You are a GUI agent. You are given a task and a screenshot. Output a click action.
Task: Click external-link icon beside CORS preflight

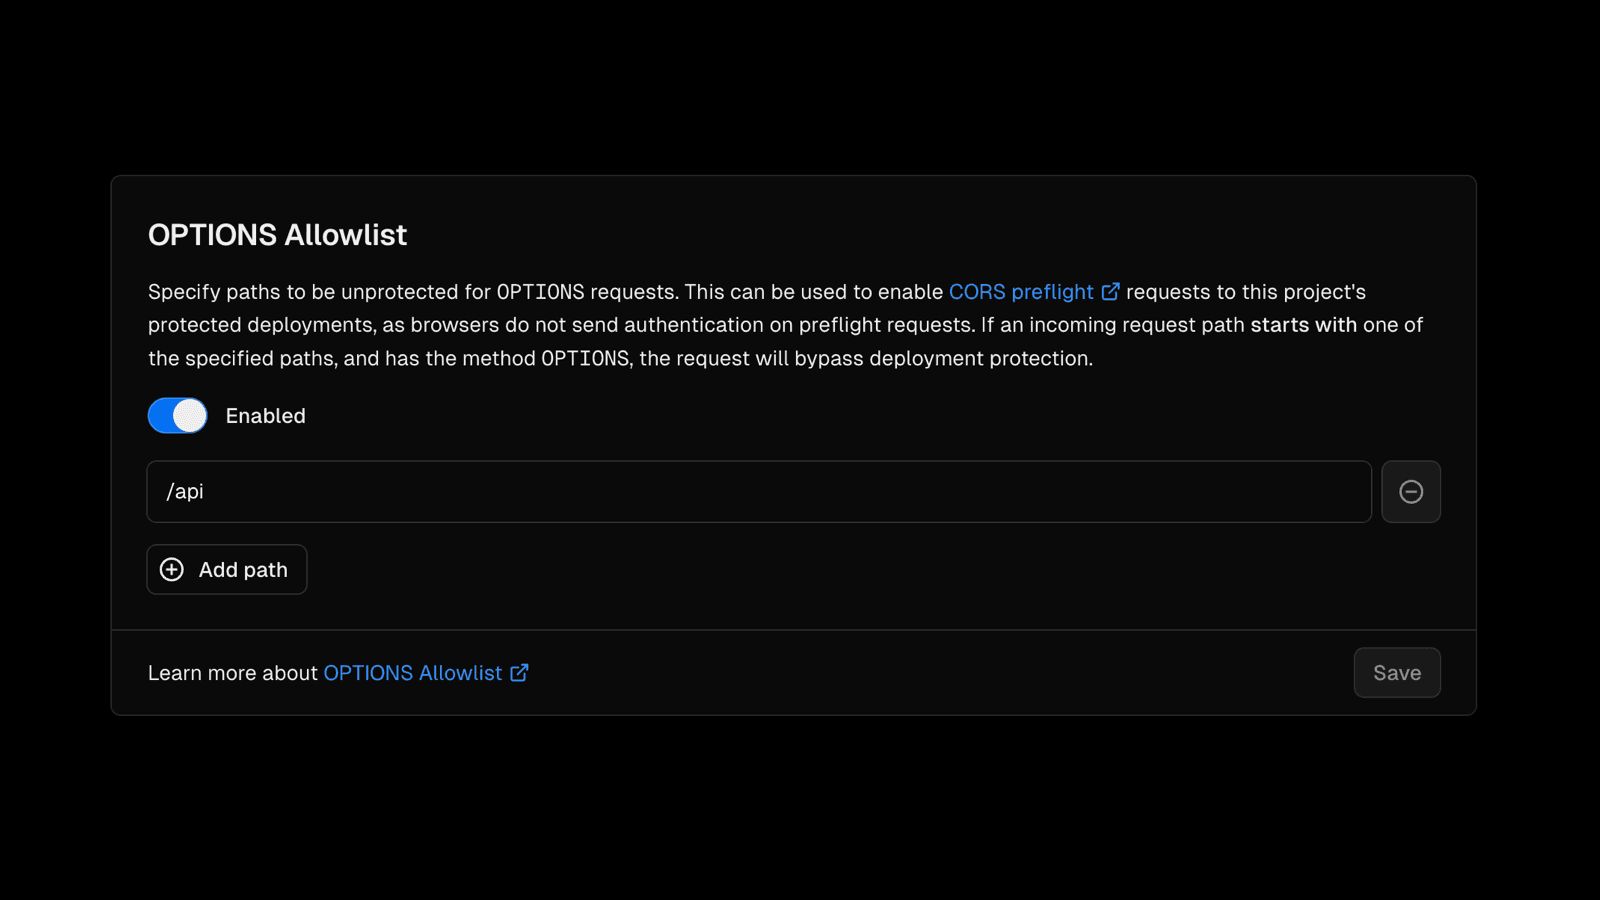tap(1110, 292)
